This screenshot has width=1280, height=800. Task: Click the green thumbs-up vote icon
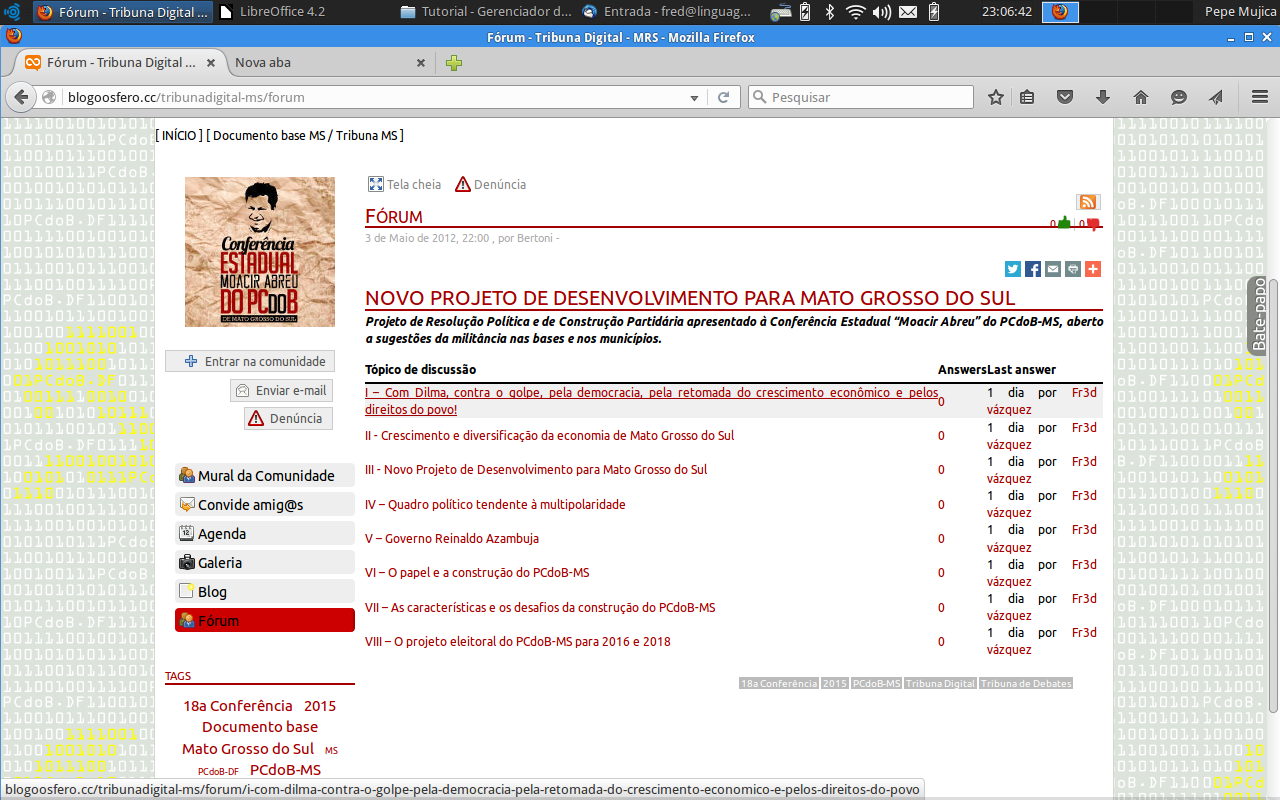(x=1064, y=223)
